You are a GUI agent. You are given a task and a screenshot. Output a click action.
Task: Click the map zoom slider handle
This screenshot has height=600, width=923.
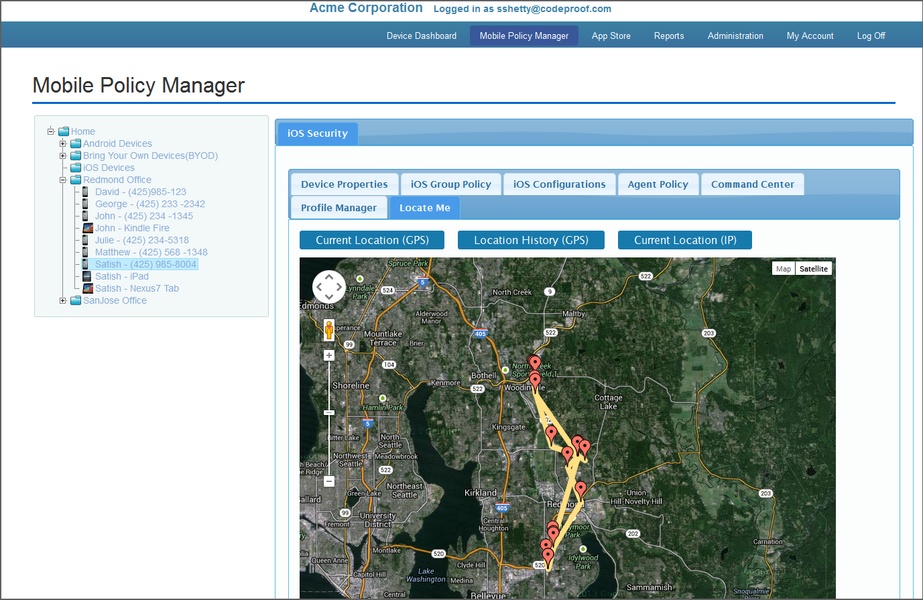coord(329,412)
